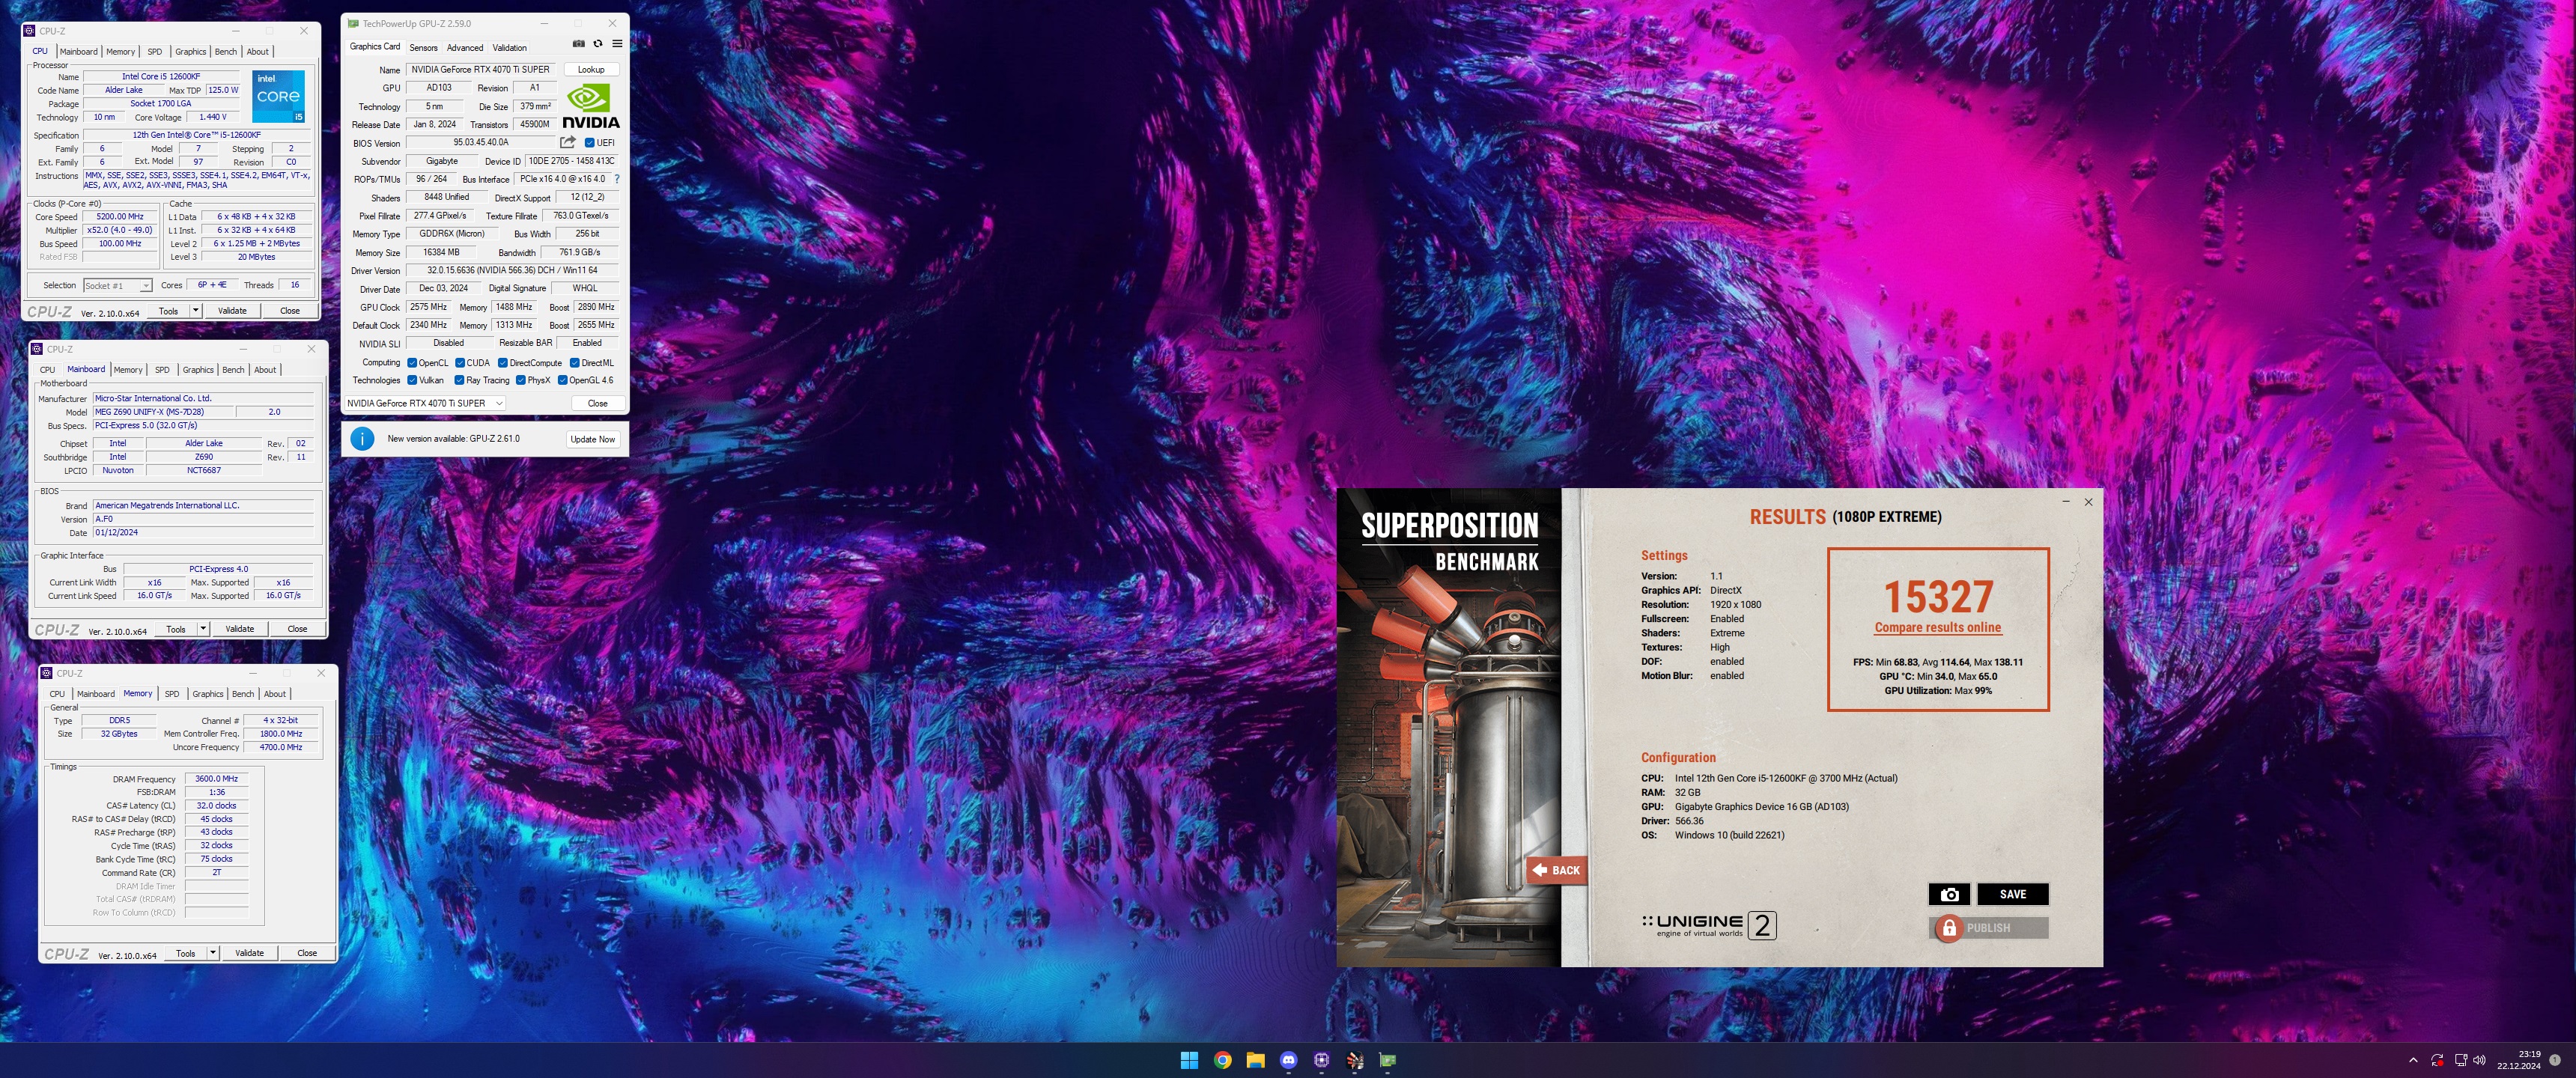Click the NVIDIA logo in GPU-Z
The image size is (2576, 1078).
[x=590, y=106]
